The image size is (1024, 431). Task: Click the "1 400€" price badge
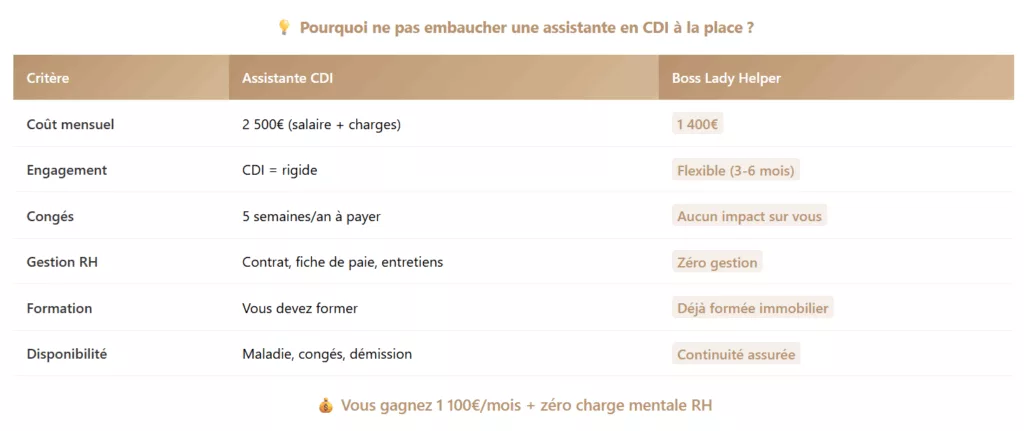(699, 125)
